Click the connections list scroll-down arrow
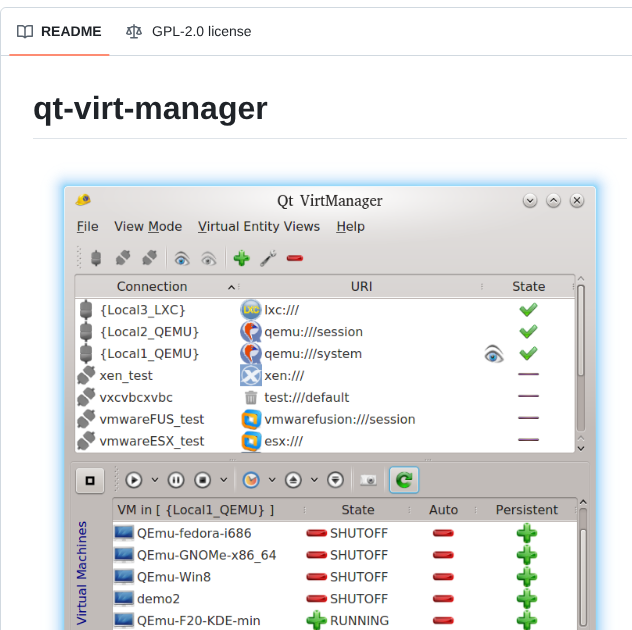This screenshot has width=632, height=630. 581,448
